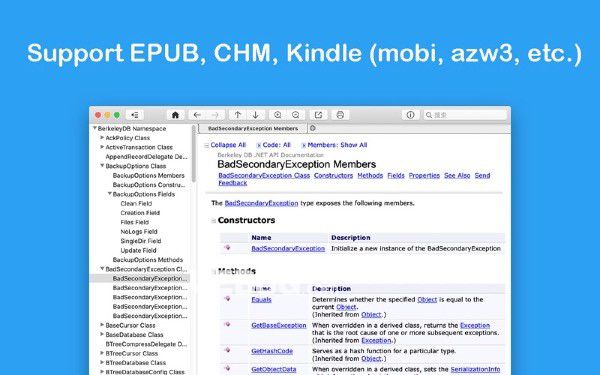
Task: Expand the BaseCursor Class node
Action: click(102, 325)
